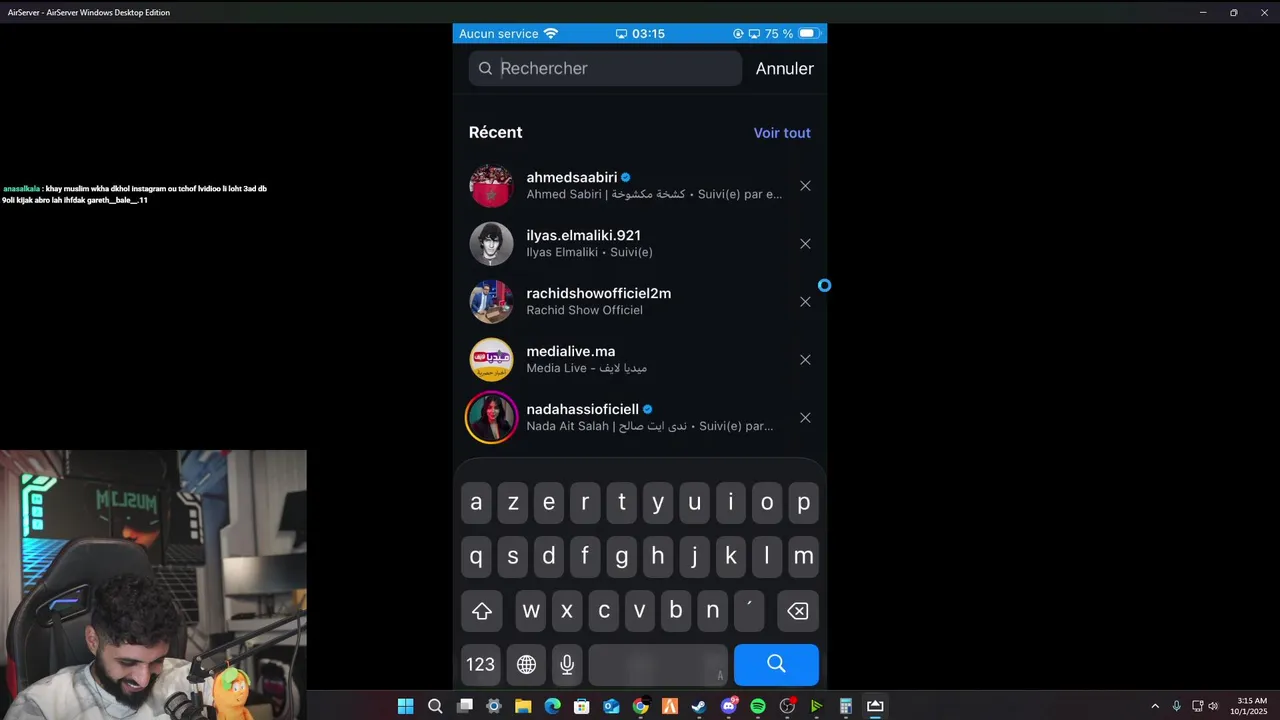Tap the 03:15 screen mirroring clock
The image size is (1280, 720).
tap(640, 34)
